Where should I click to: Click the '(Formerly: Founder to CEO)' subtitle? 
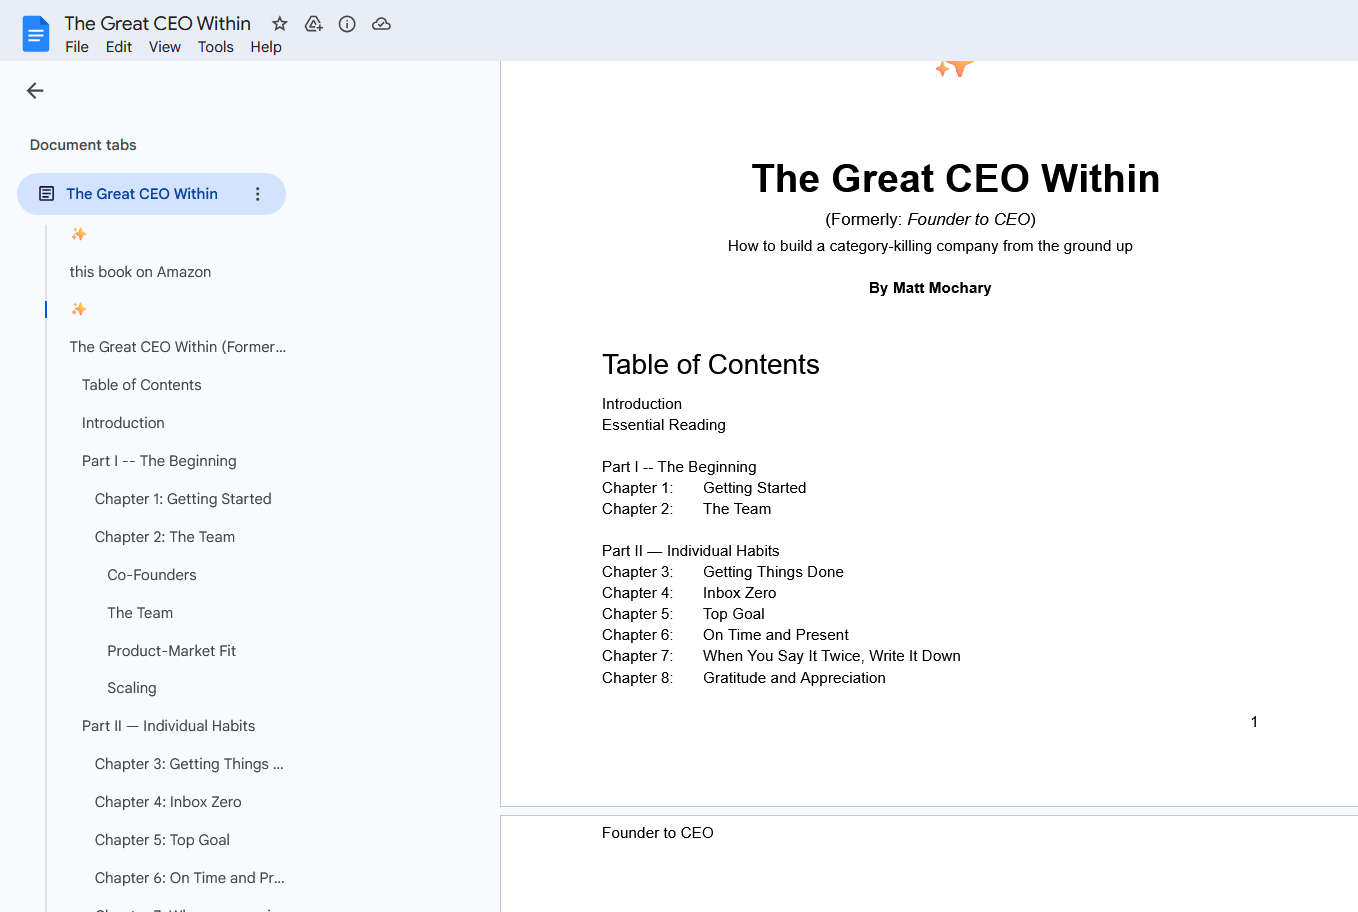(x=930, y=220)
